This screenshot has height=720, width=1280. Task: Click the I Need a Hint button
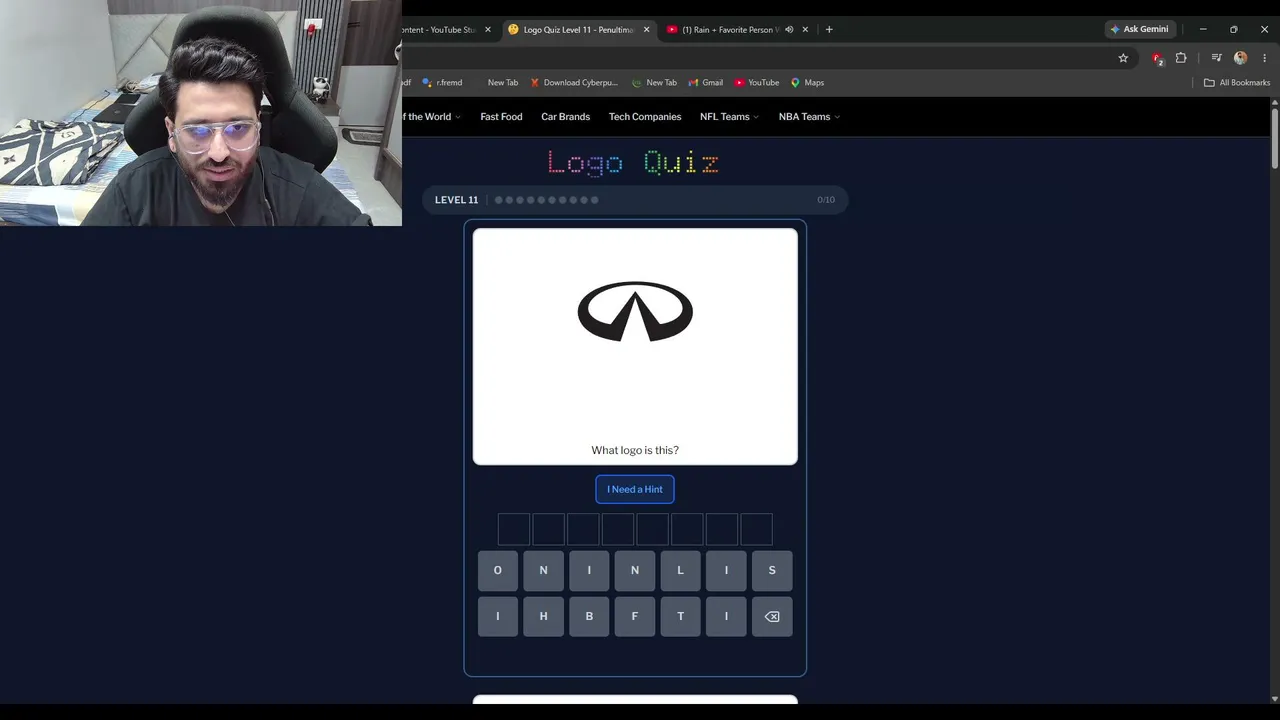click(635, 489)
